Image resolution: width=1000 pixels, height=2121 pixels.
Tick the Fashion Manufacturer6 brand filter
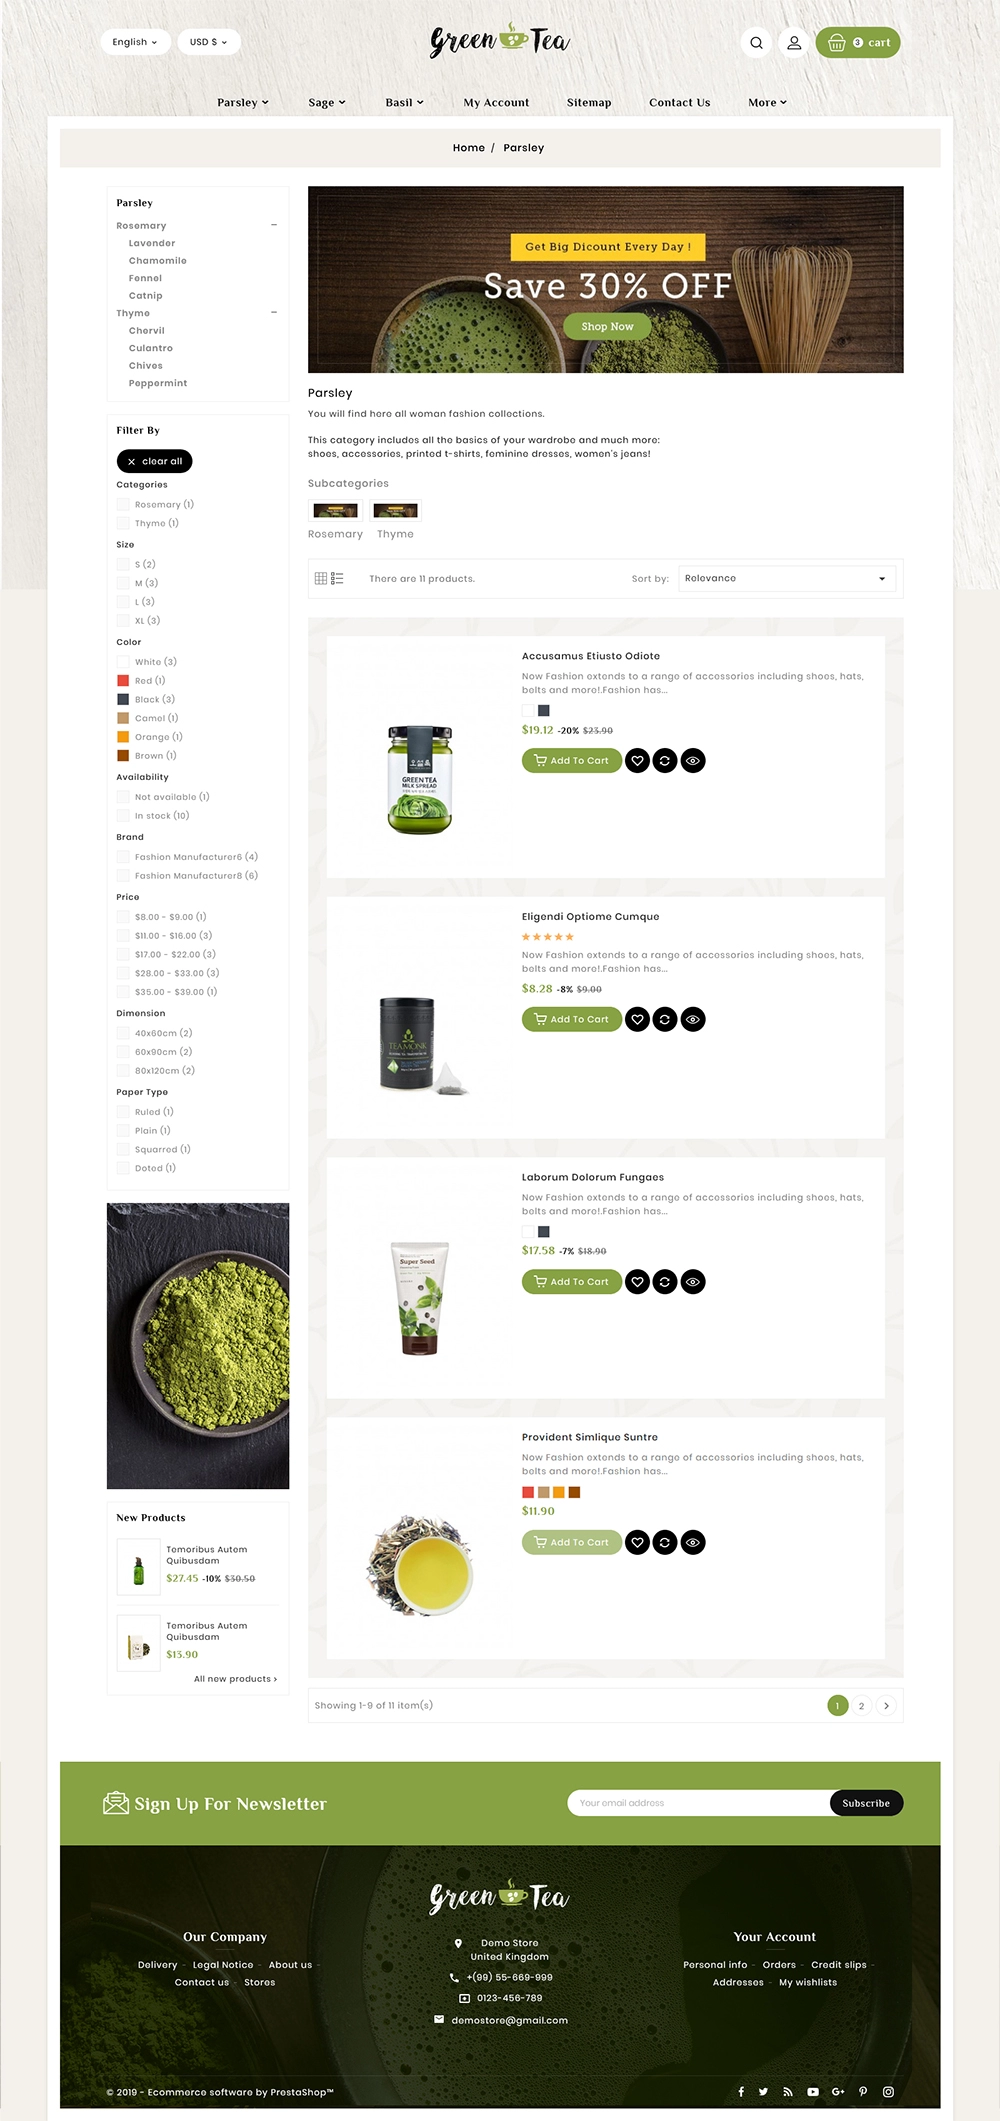(123, 857)
